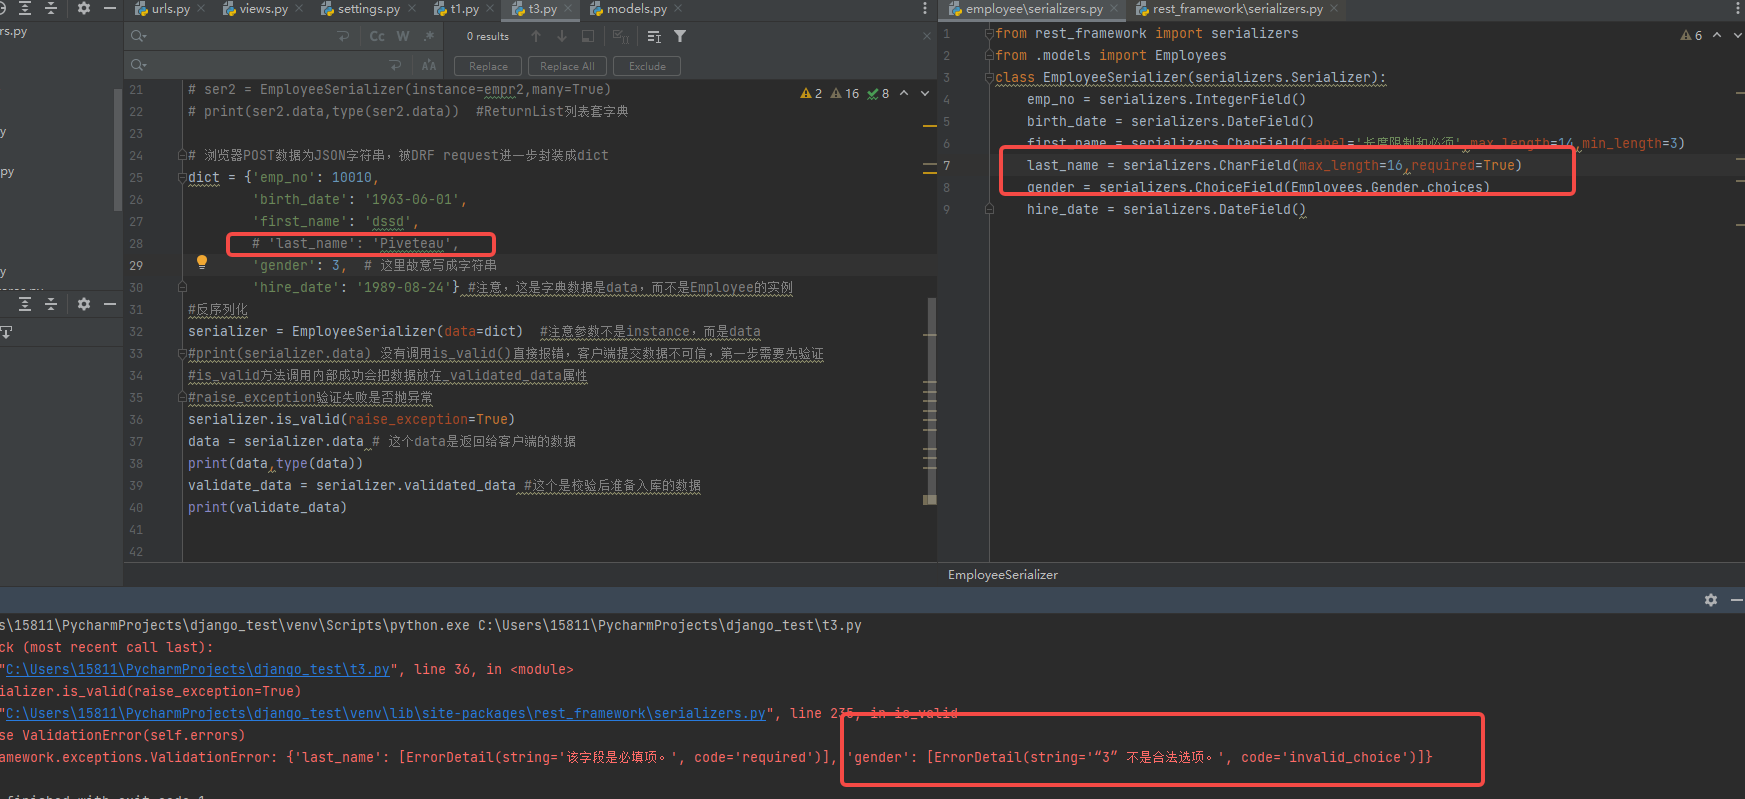Switch to the views.py tab
Viewport: 1745px width, 799px height.
255,9
